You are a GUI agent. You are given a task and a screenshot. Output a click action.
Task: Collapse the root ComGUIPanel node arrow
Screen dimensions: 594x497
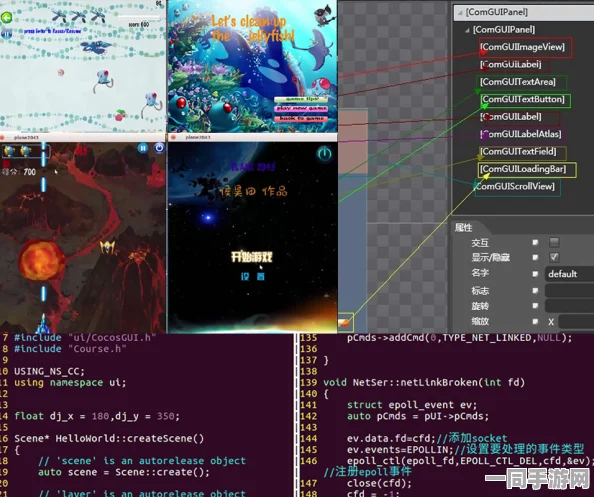[x=460, y=13]
